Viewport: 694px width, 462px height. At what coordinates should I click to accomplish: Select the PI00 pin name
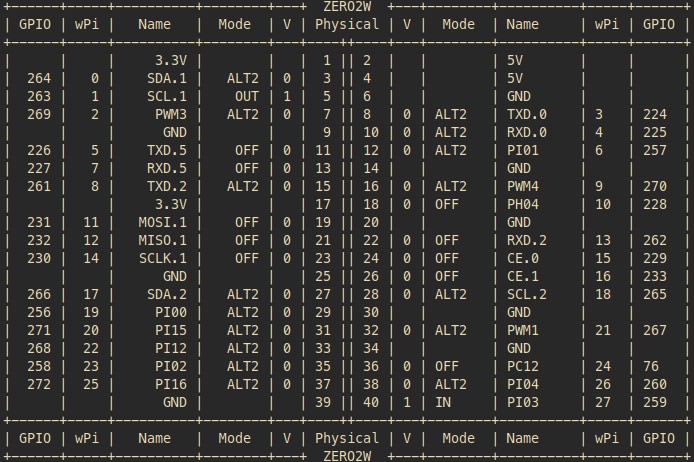(x=171, y=312)
